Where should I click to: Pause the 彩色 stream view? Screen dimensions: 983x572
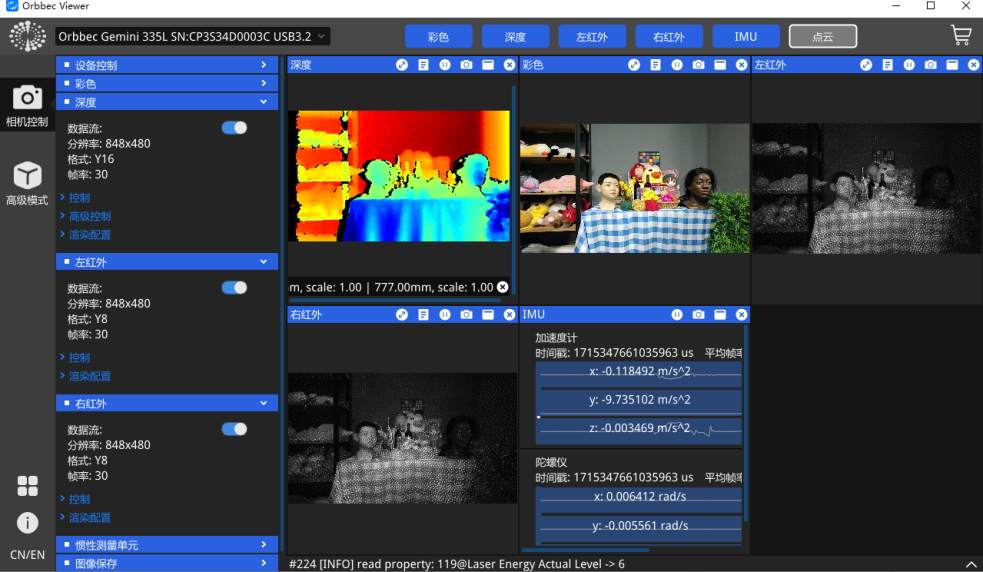click(677, 65)
